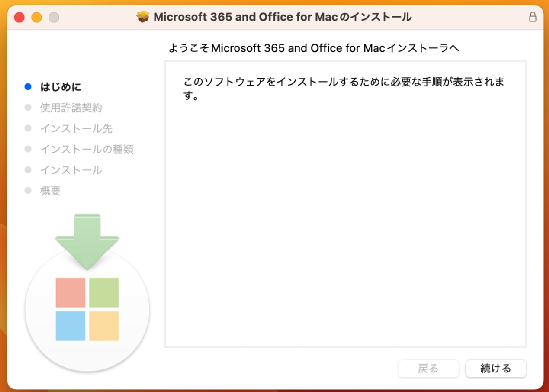Image resolution: width=549 pixels, height=392 pixels.
Task: Click the 続ける button
Action: [496, 368]
